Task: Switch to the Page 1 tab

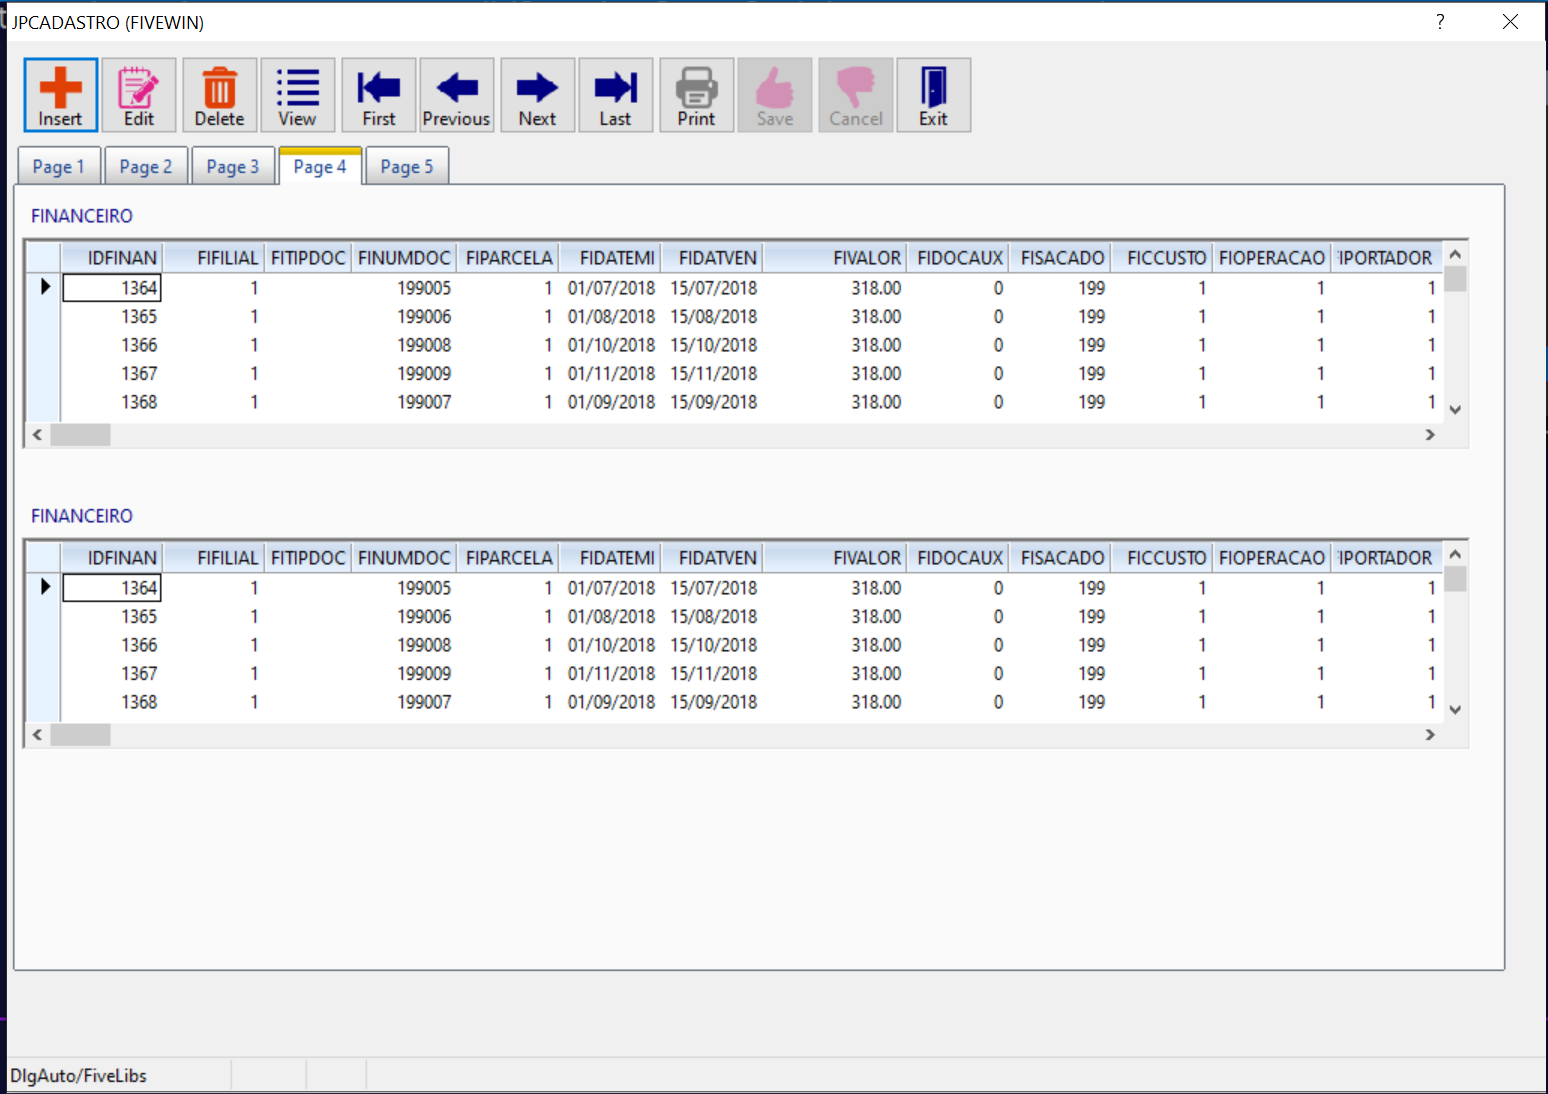Action: pos(58,167)
